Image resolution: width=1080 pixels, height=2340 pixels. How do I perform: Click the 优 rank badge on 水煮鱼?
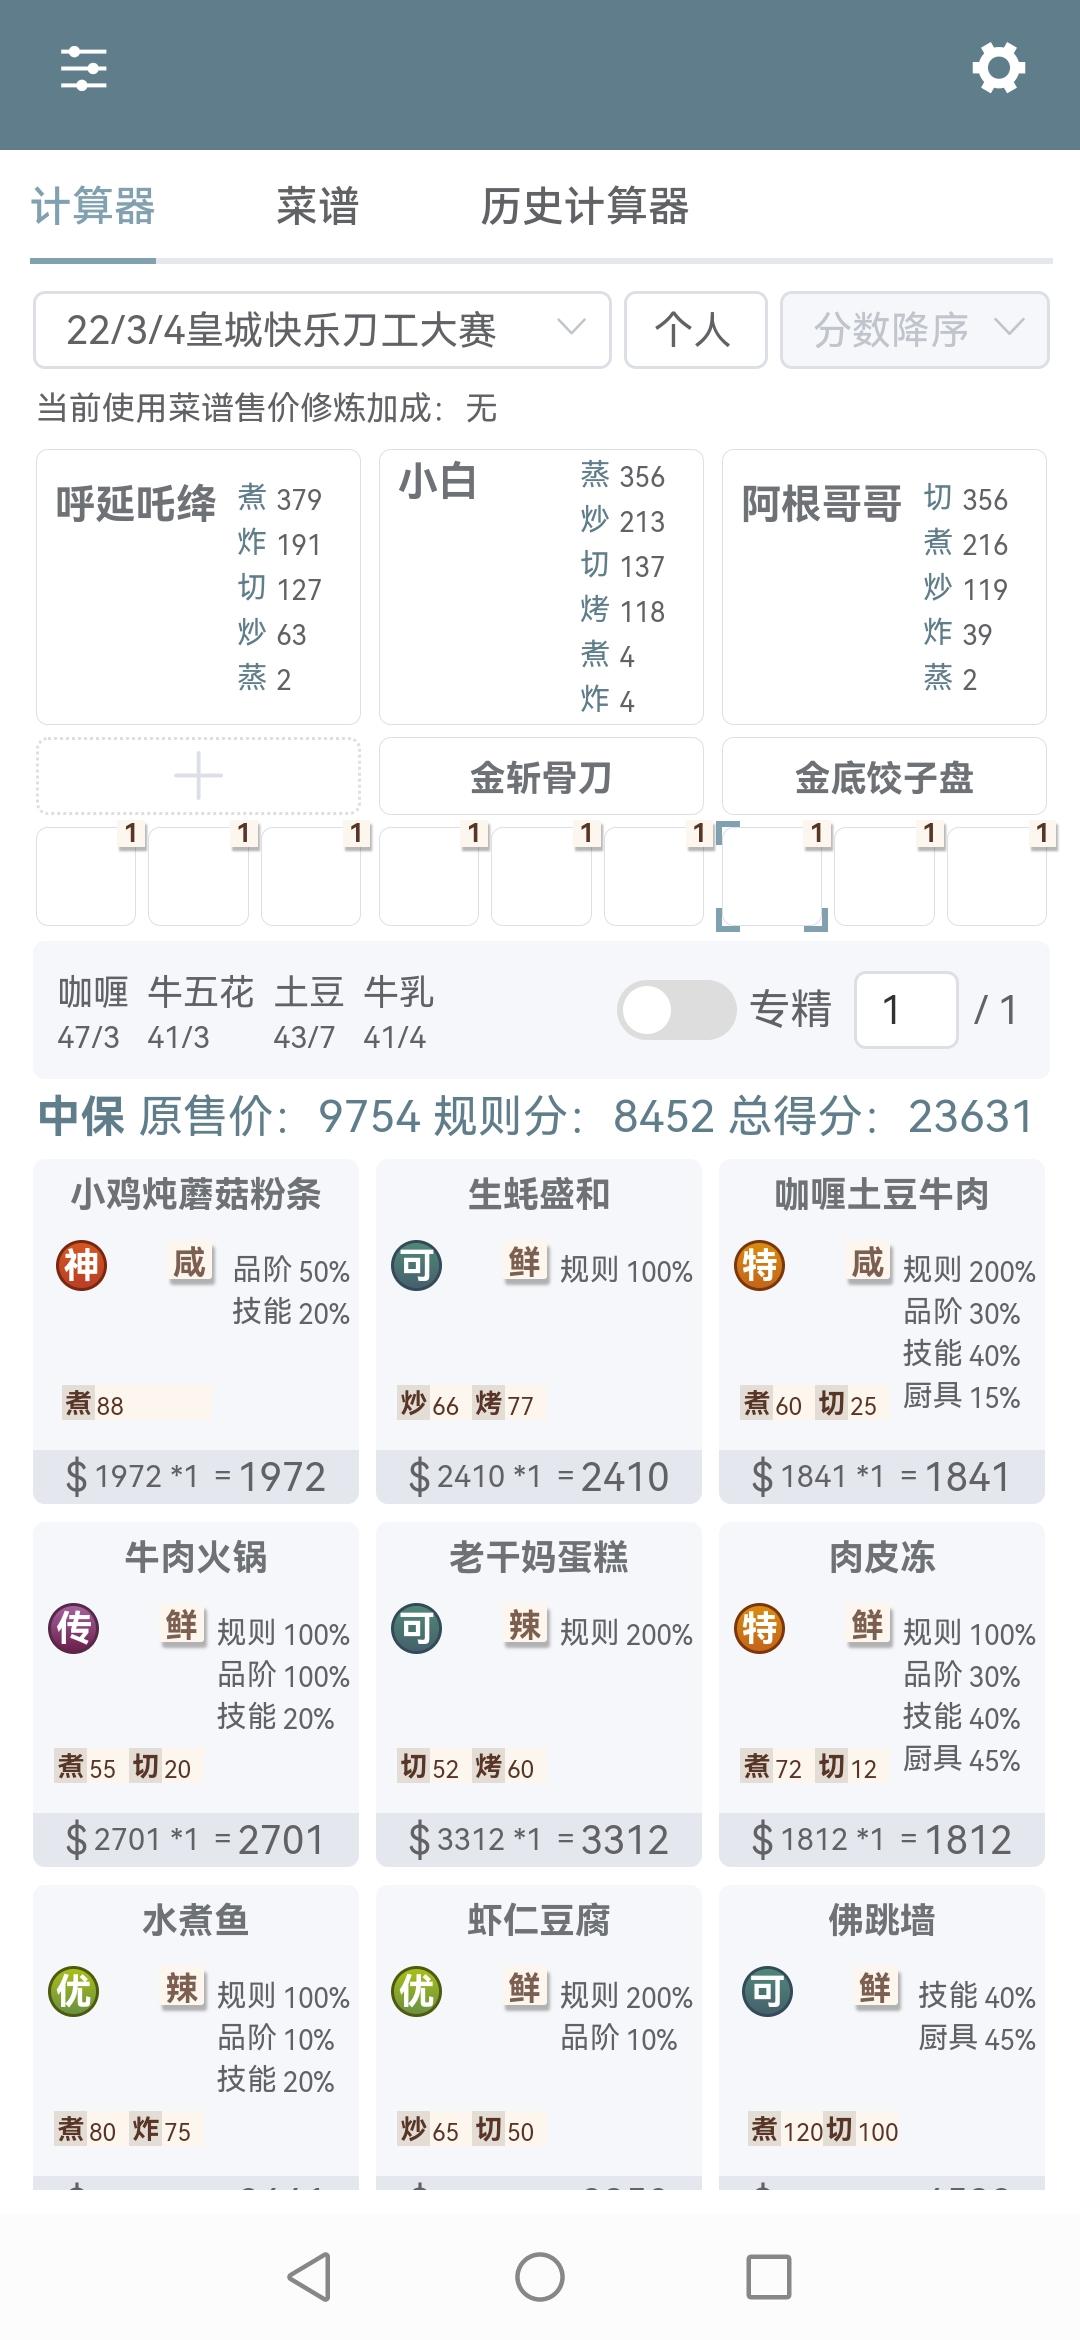point(74,1992)
